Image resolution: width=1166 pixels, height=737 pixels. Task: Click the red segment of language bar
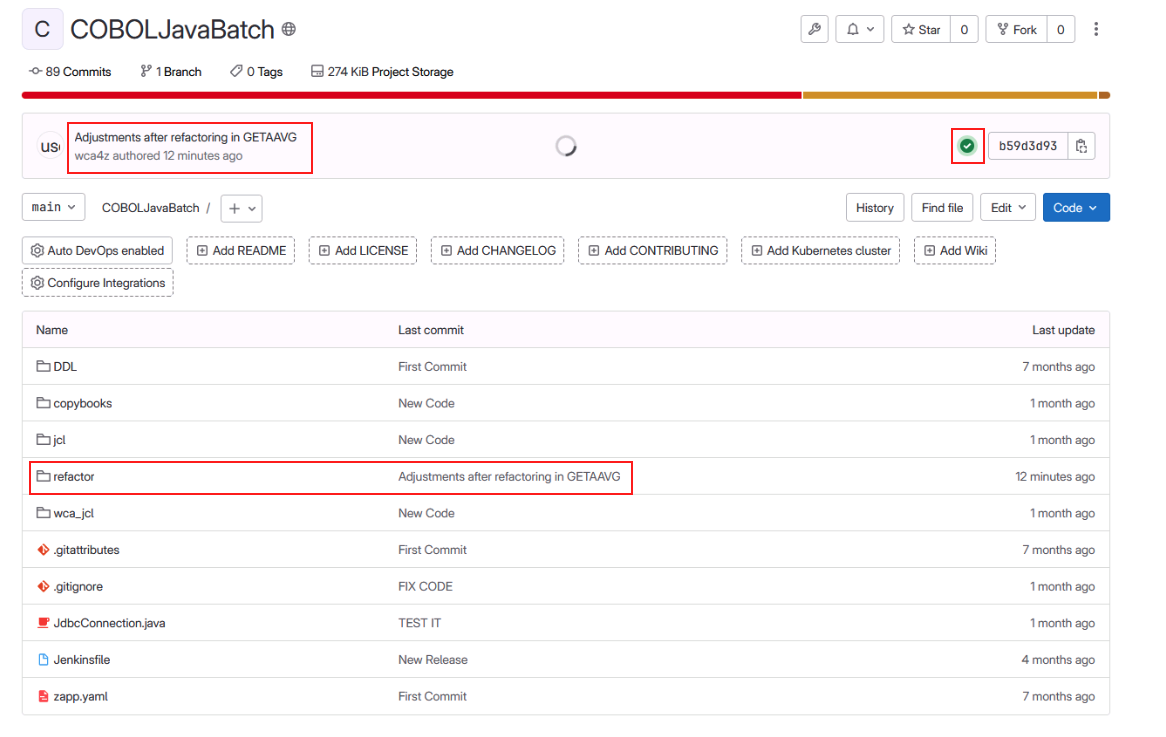(412, 95)
